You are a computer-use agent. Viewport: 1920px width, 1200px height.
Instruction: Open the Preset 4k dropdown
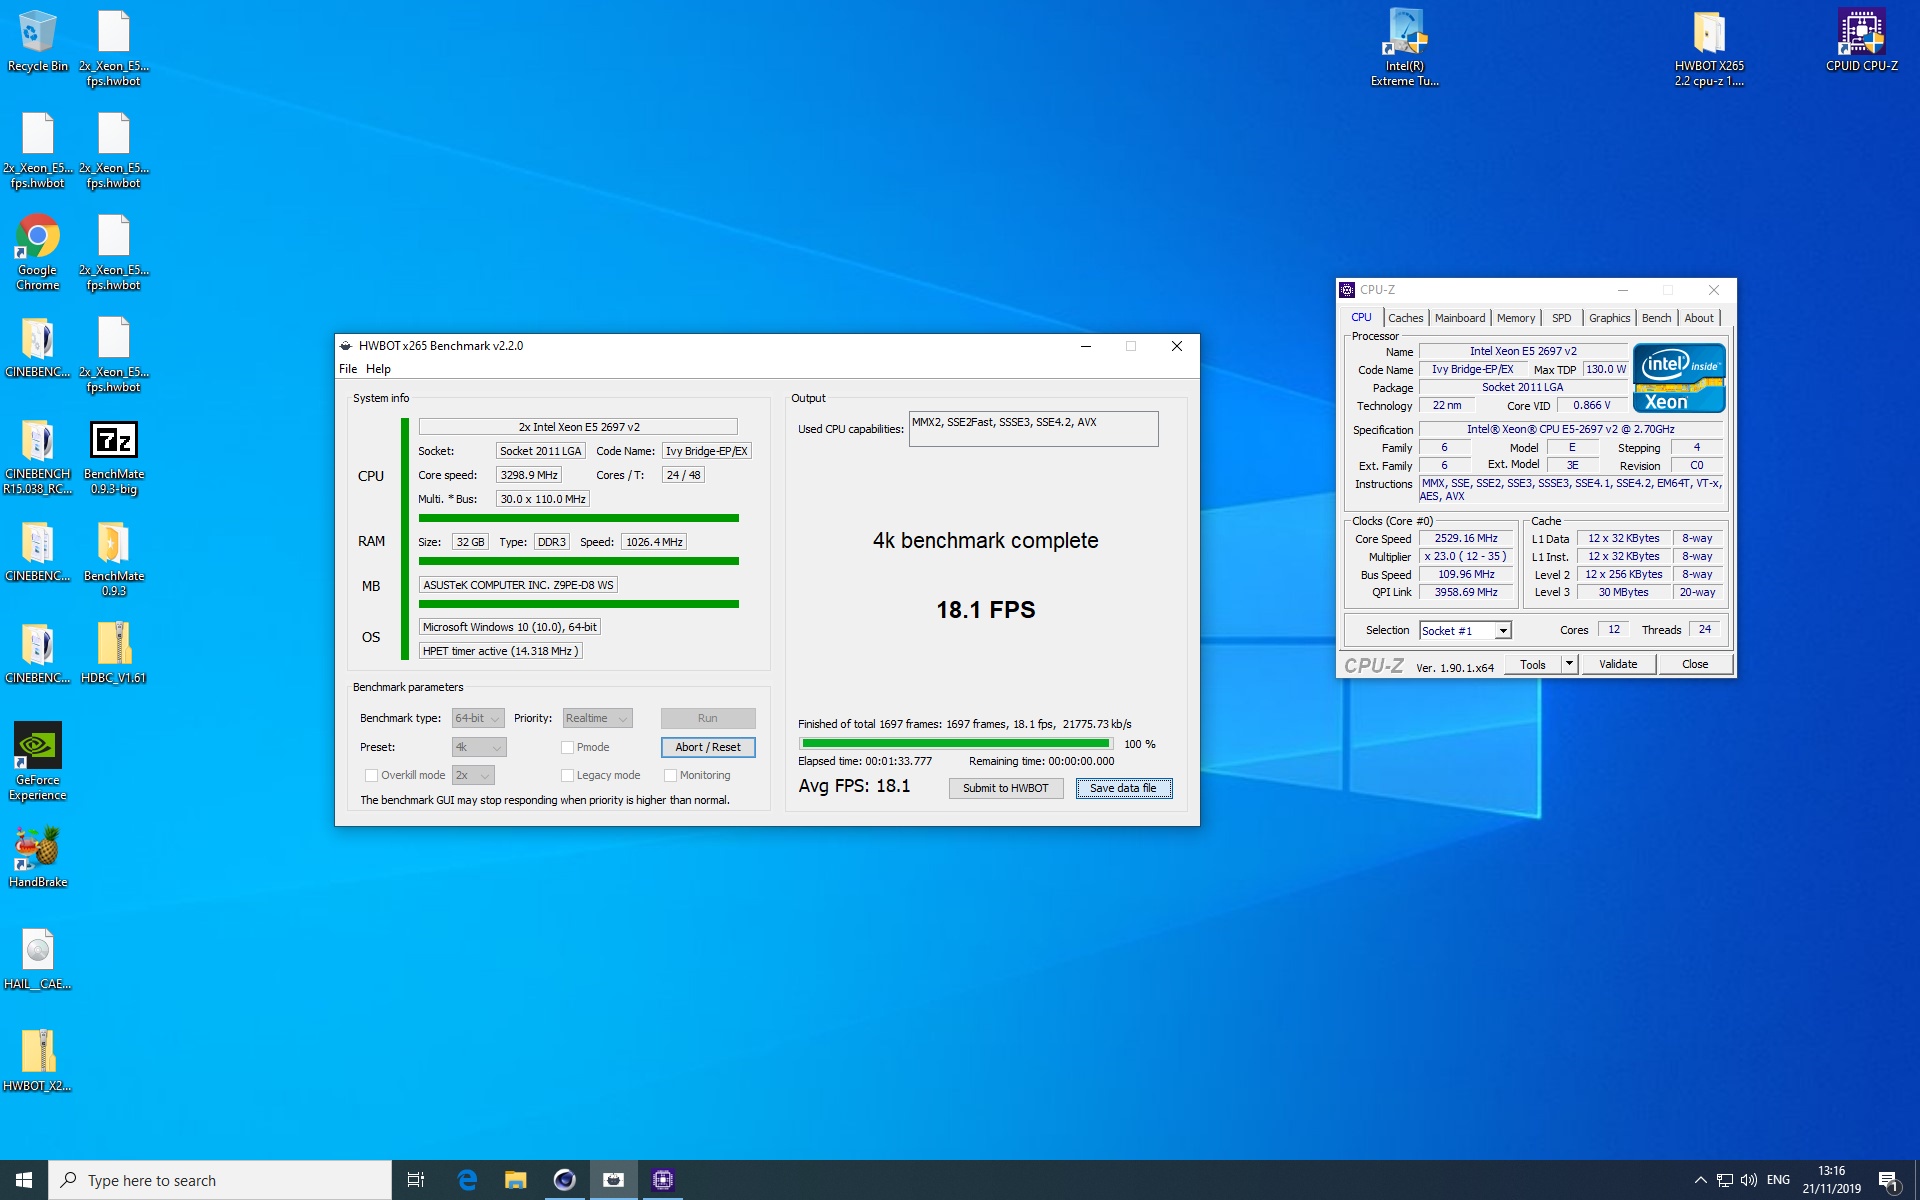point(479,747)
